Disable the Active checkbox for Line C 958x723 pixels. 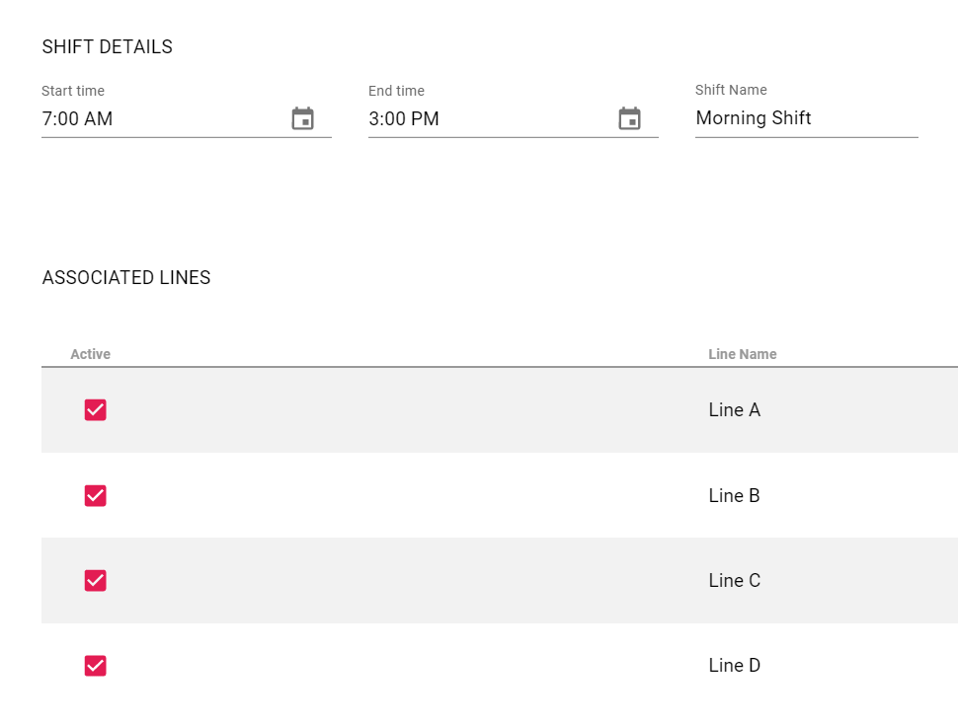[95, 581]
